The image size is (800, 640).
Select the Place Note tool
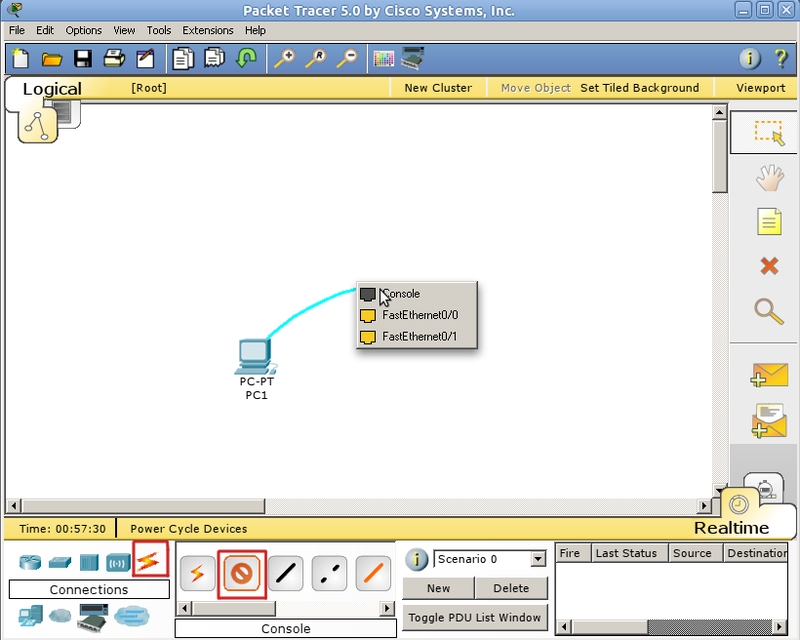pos(768,222)
